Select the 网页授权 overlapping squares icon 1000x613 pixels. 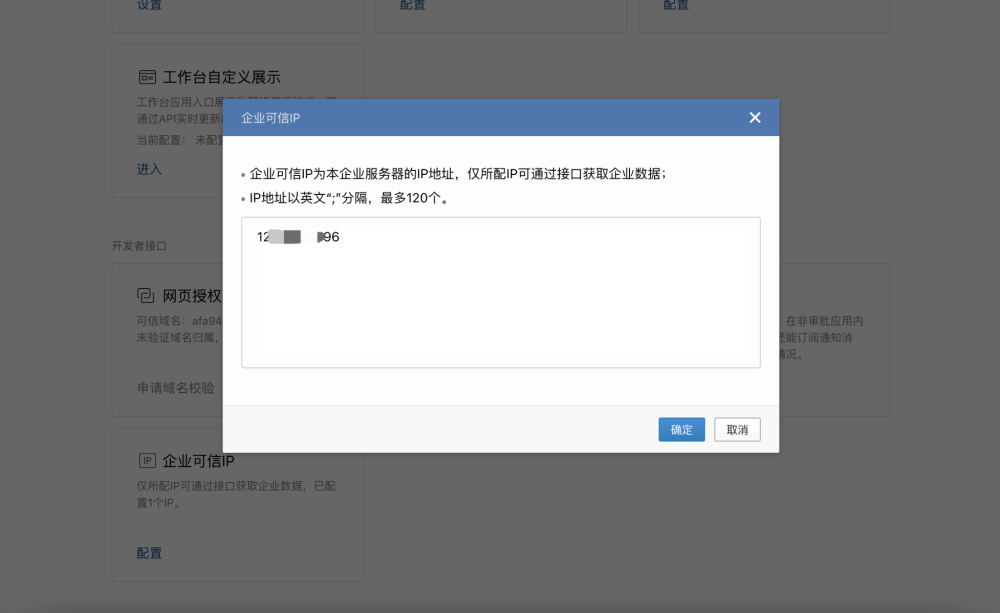coord(146,296)
